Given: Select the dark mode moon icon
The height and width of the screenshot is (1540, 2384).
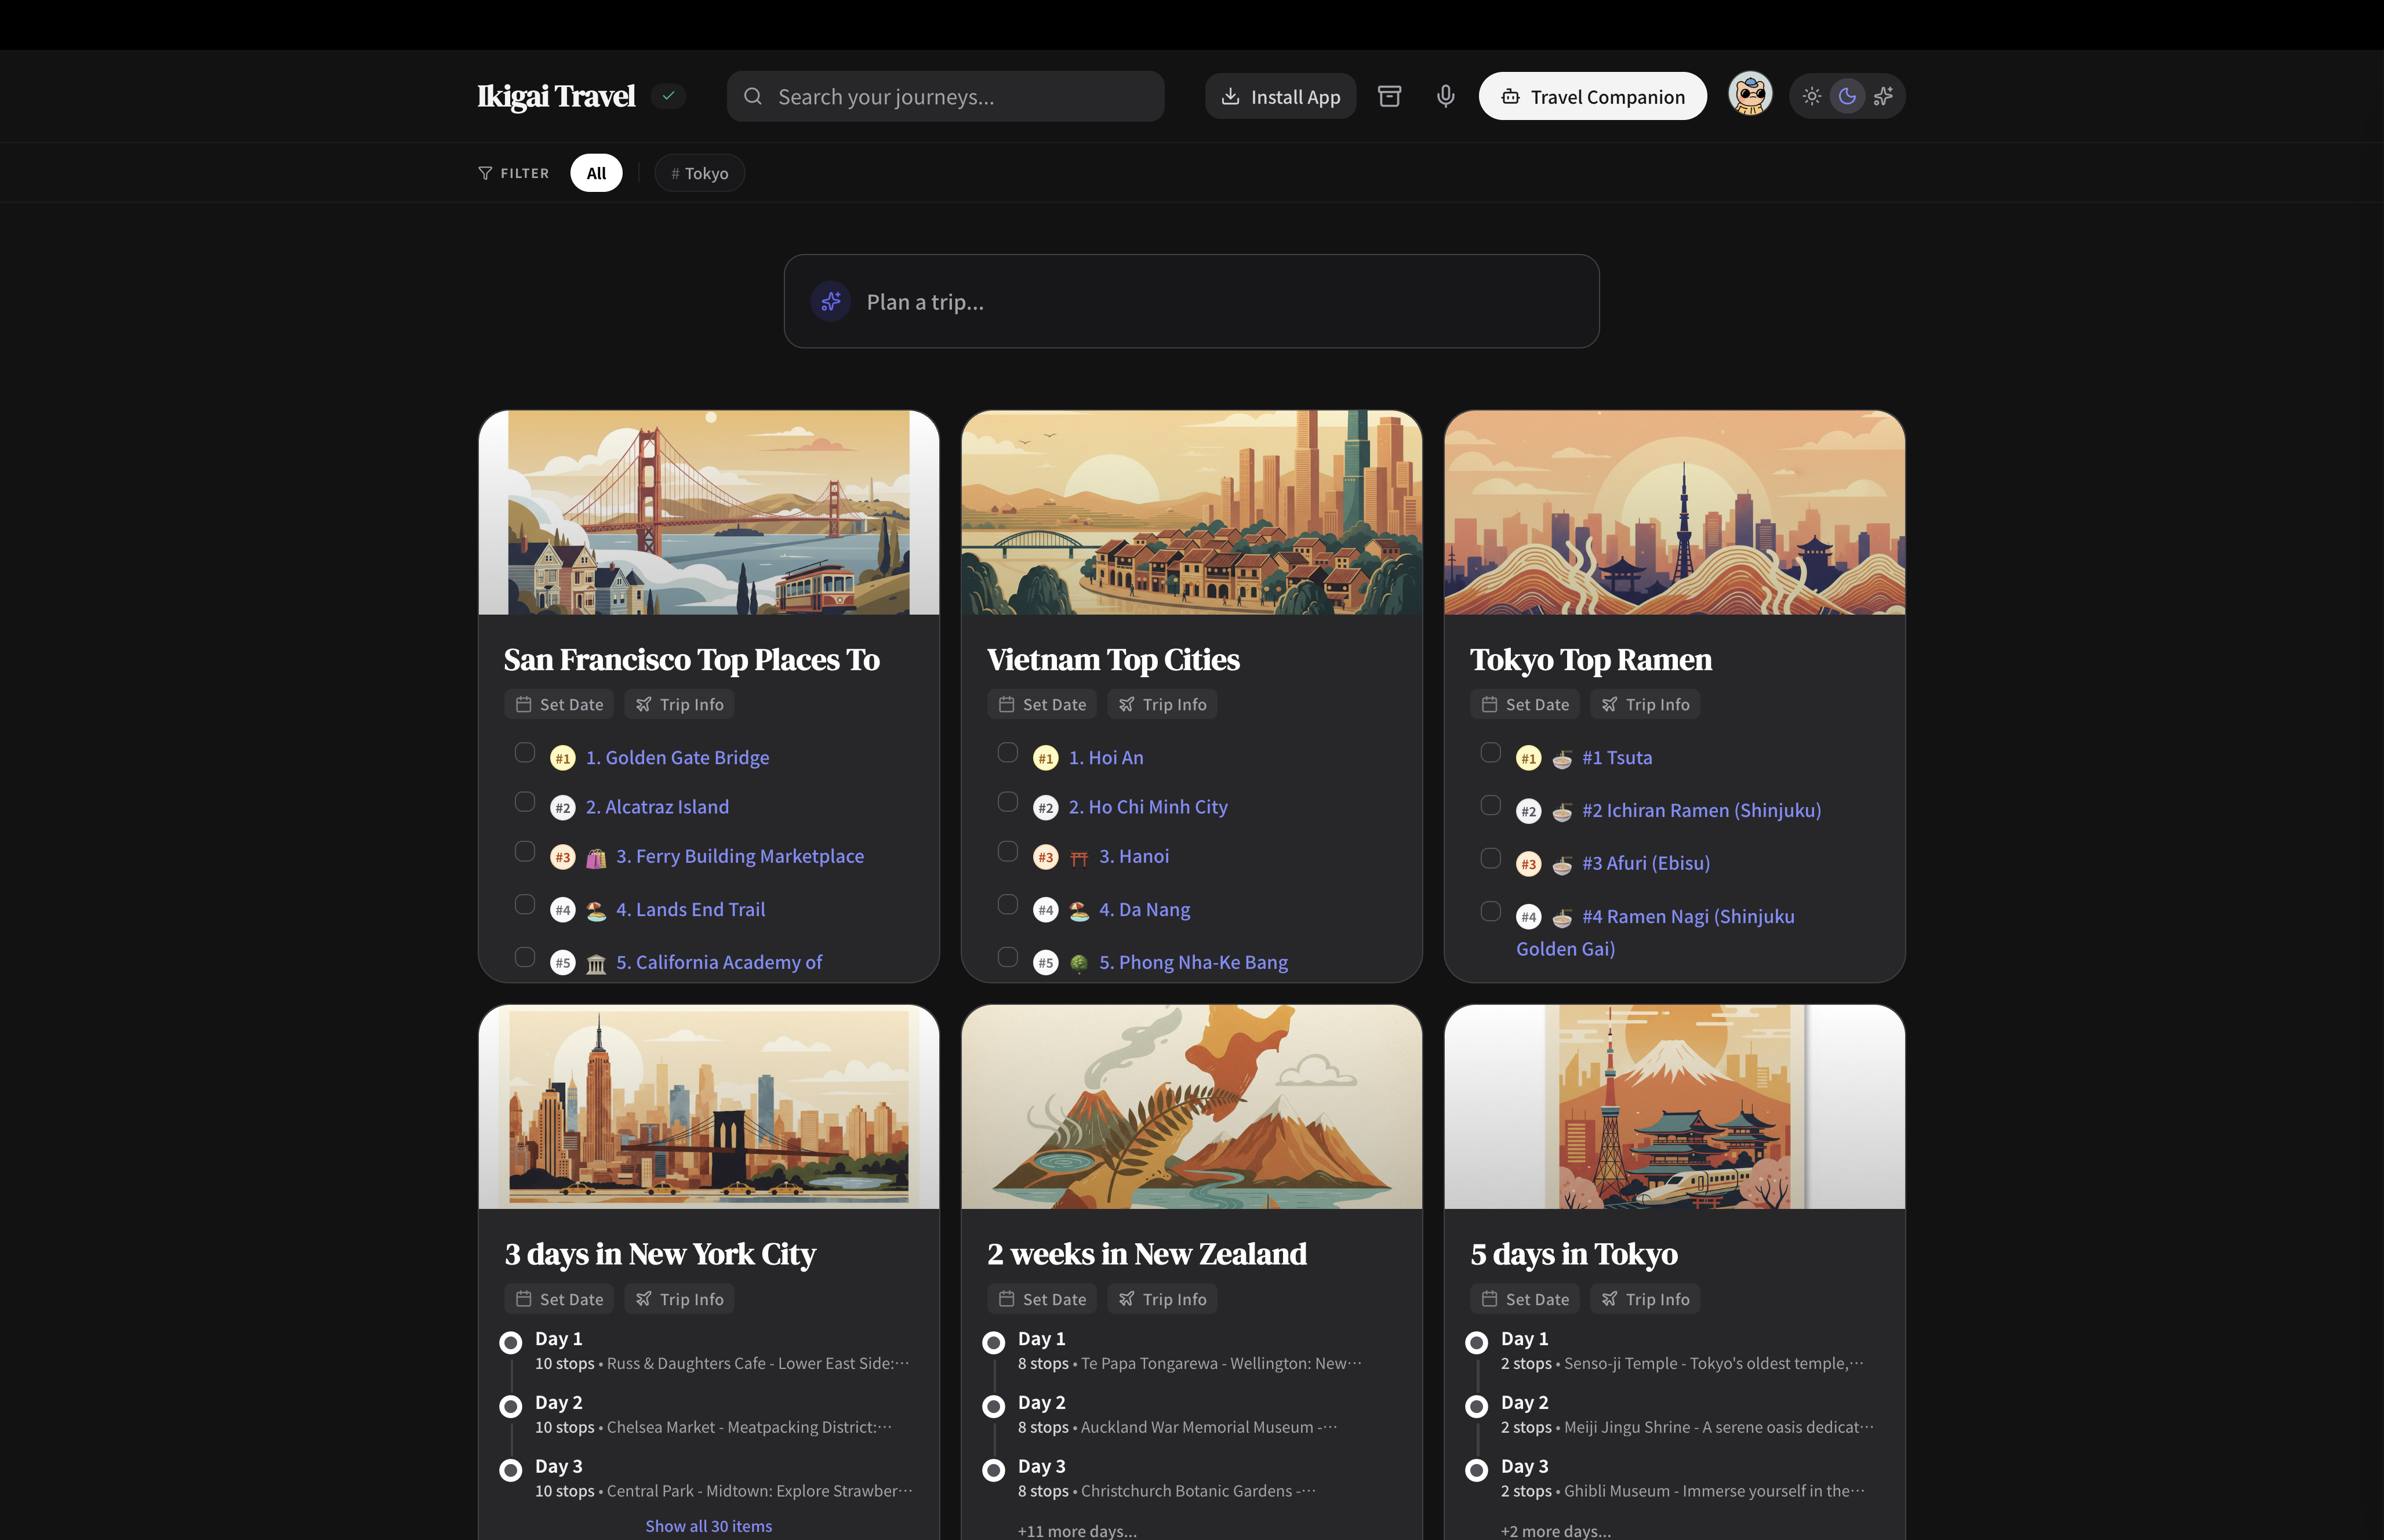Looking at the screenshot, I should (1847, 96).
